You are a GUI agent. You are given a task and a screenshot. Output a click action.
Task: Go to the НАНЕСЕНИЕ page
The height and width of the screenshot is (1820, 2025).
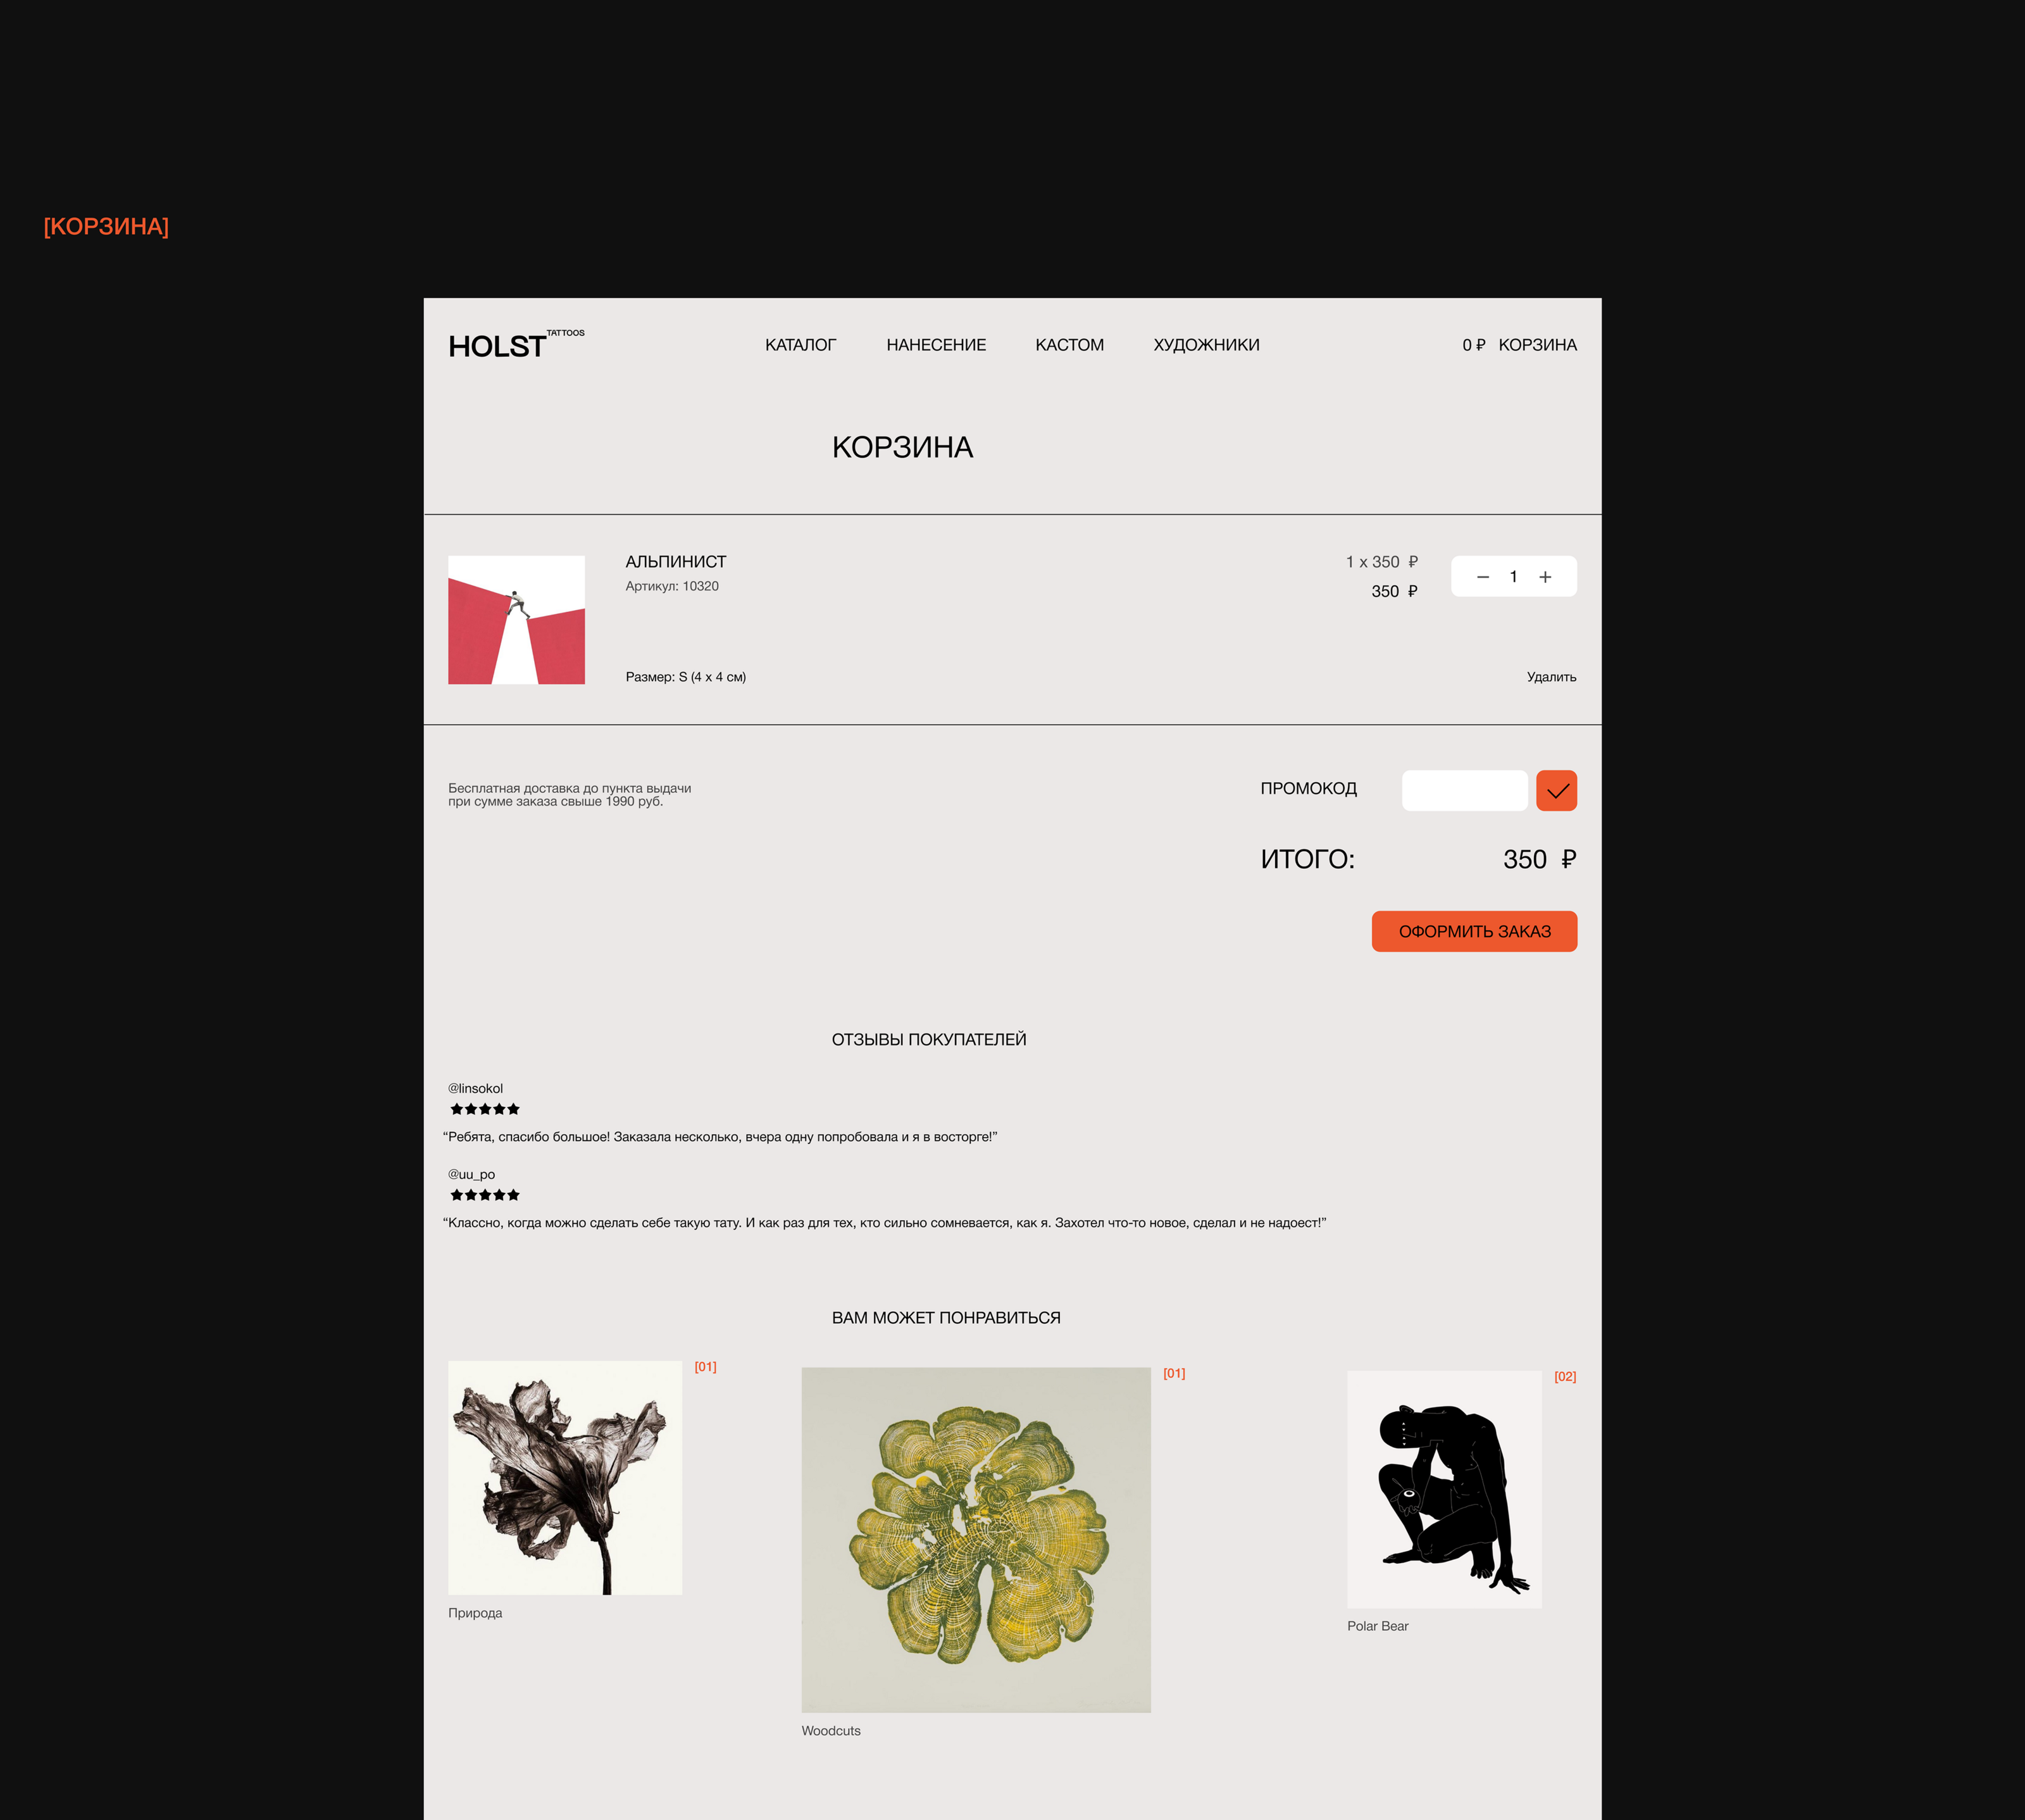click(936, 345)
